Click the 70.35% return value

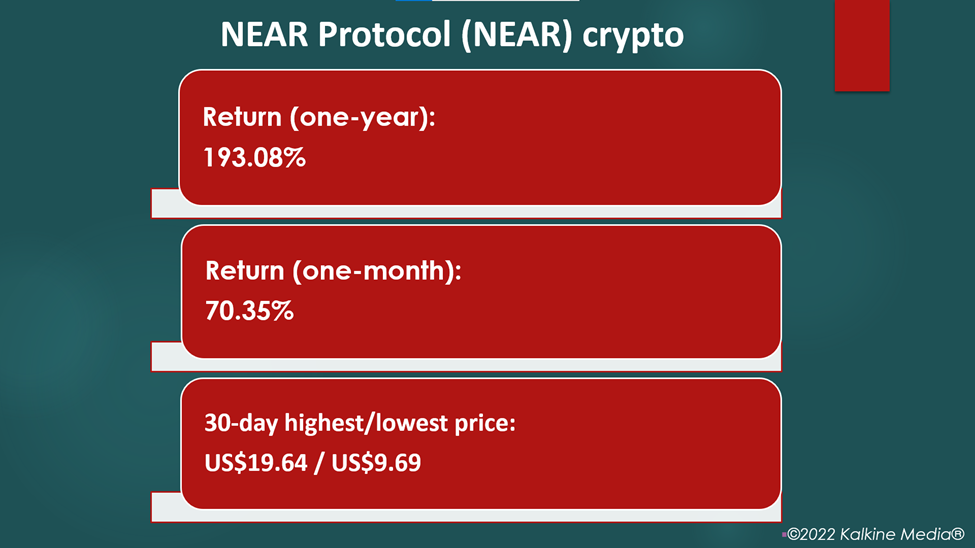[x=249, y=310]
